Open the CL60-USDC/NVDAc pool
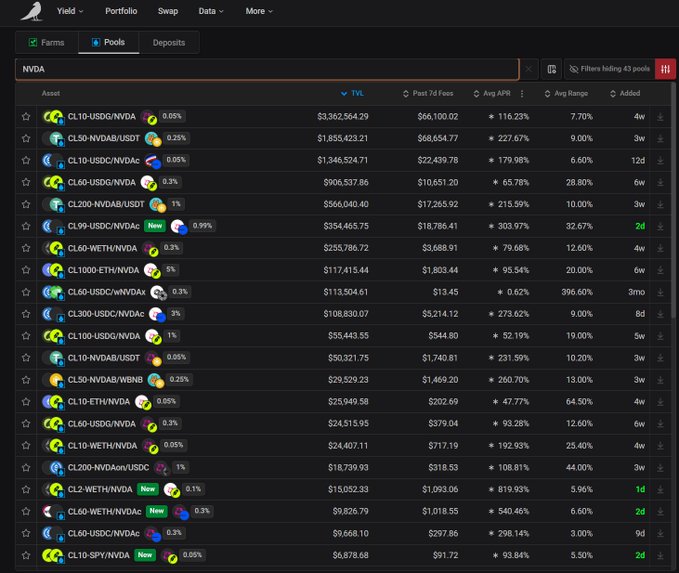 (103, 534)
